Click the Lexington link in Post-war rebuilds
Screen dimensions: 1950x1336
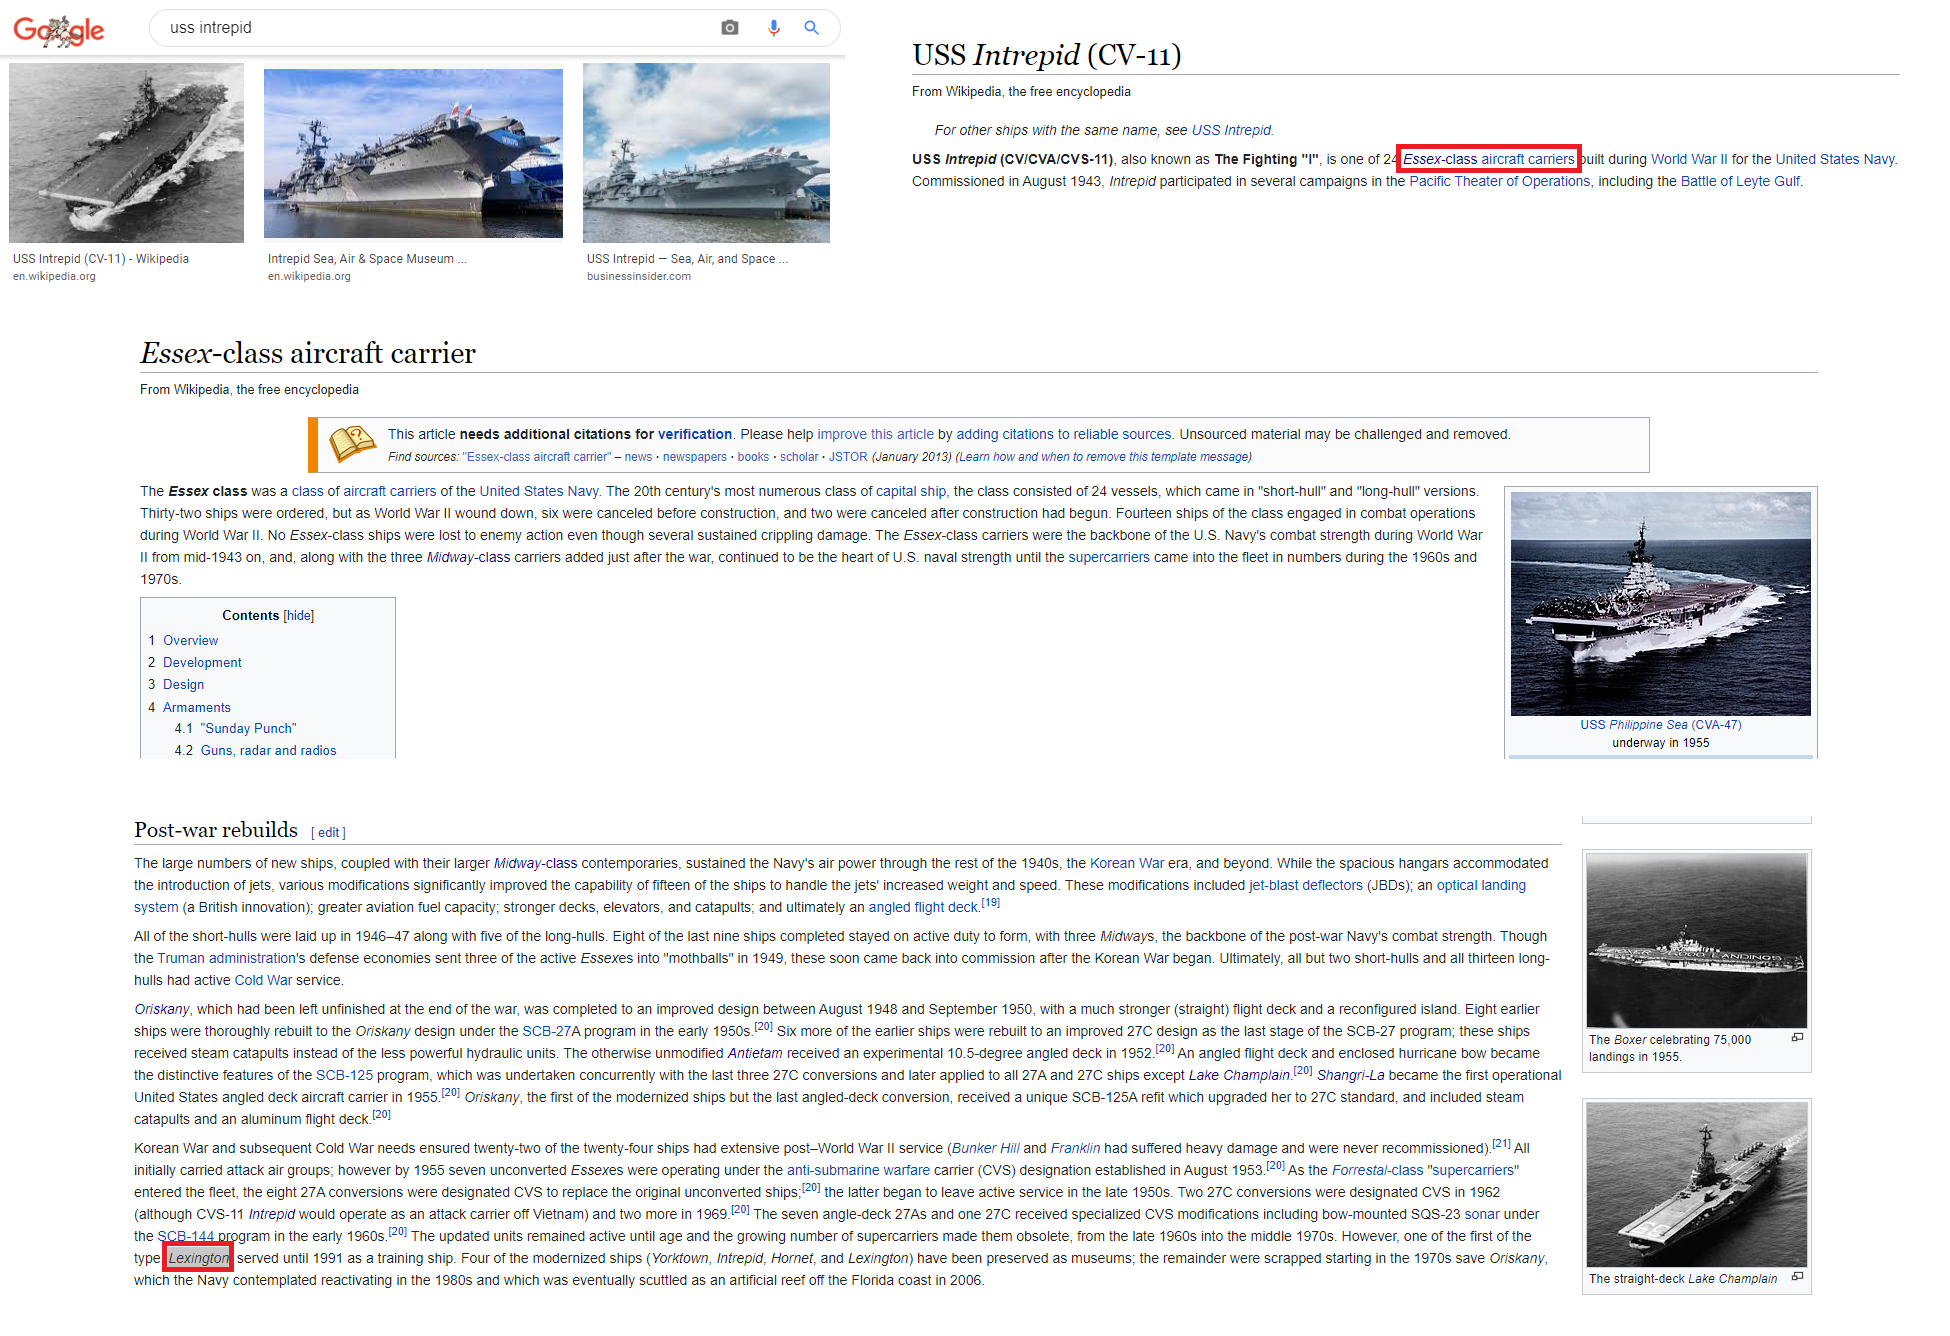pos(198,1258)
